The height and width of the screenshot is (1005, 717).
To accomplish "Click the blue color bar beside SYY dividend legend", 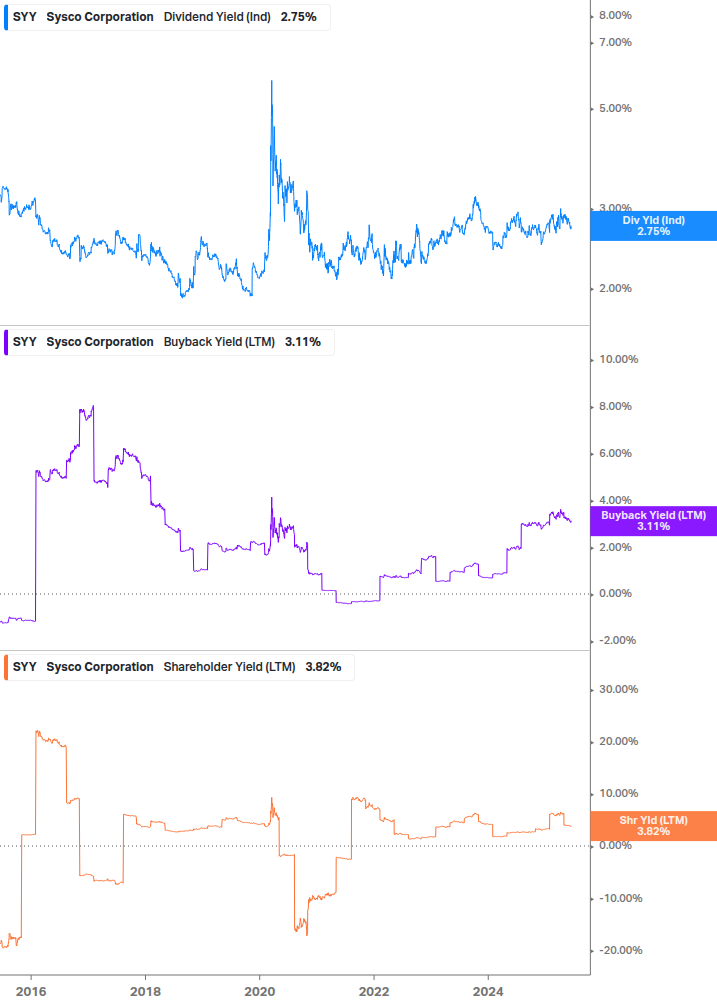I will click(6, 17).
